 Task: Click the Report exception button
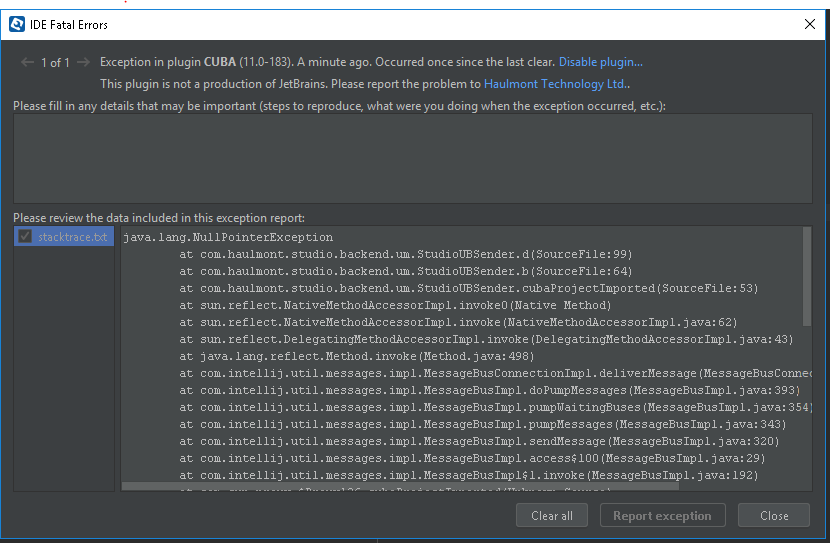coord(661,516)
